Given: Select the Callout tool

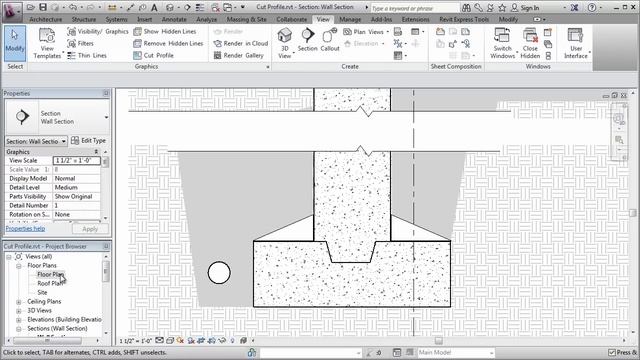Looking at the screenshot, I should point(330,40).
